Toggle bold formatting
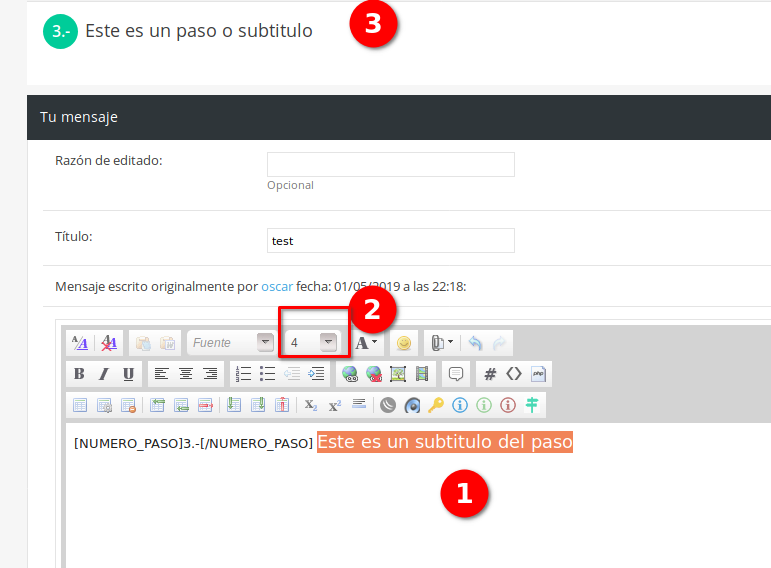 (79, 374)
